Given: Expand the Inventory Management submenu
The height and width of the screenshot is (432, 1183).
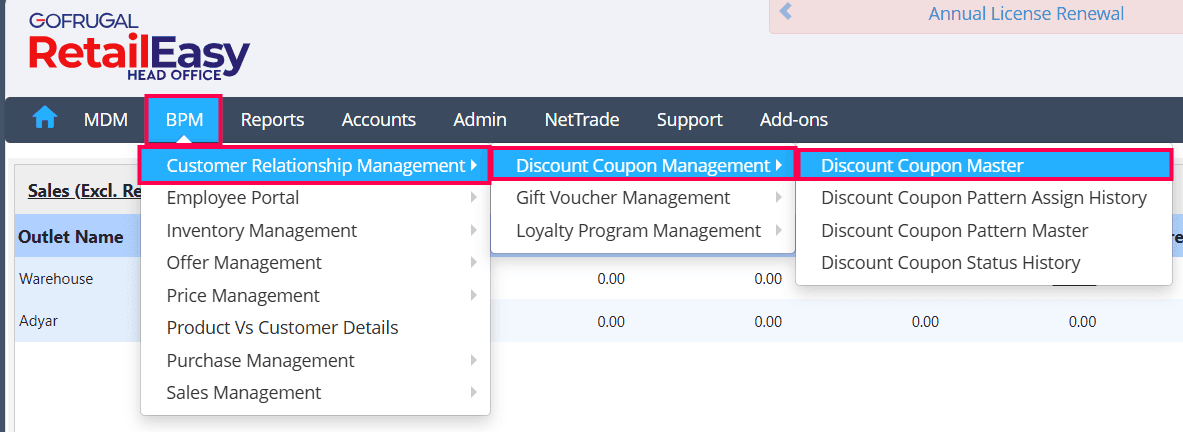Looking at the screenshot, I should click(315, 230).
